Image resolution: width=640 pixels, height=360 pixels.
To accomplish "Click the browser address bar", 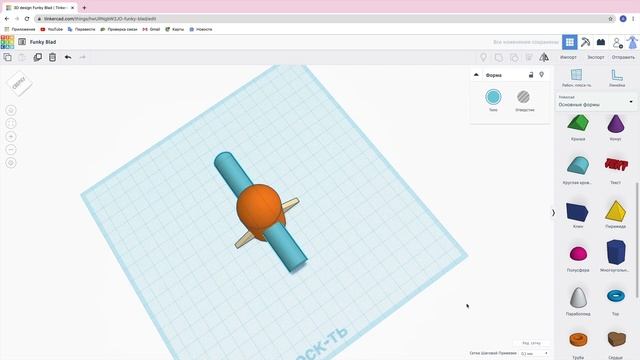I will pyautogui.click(x=325, y=19).
